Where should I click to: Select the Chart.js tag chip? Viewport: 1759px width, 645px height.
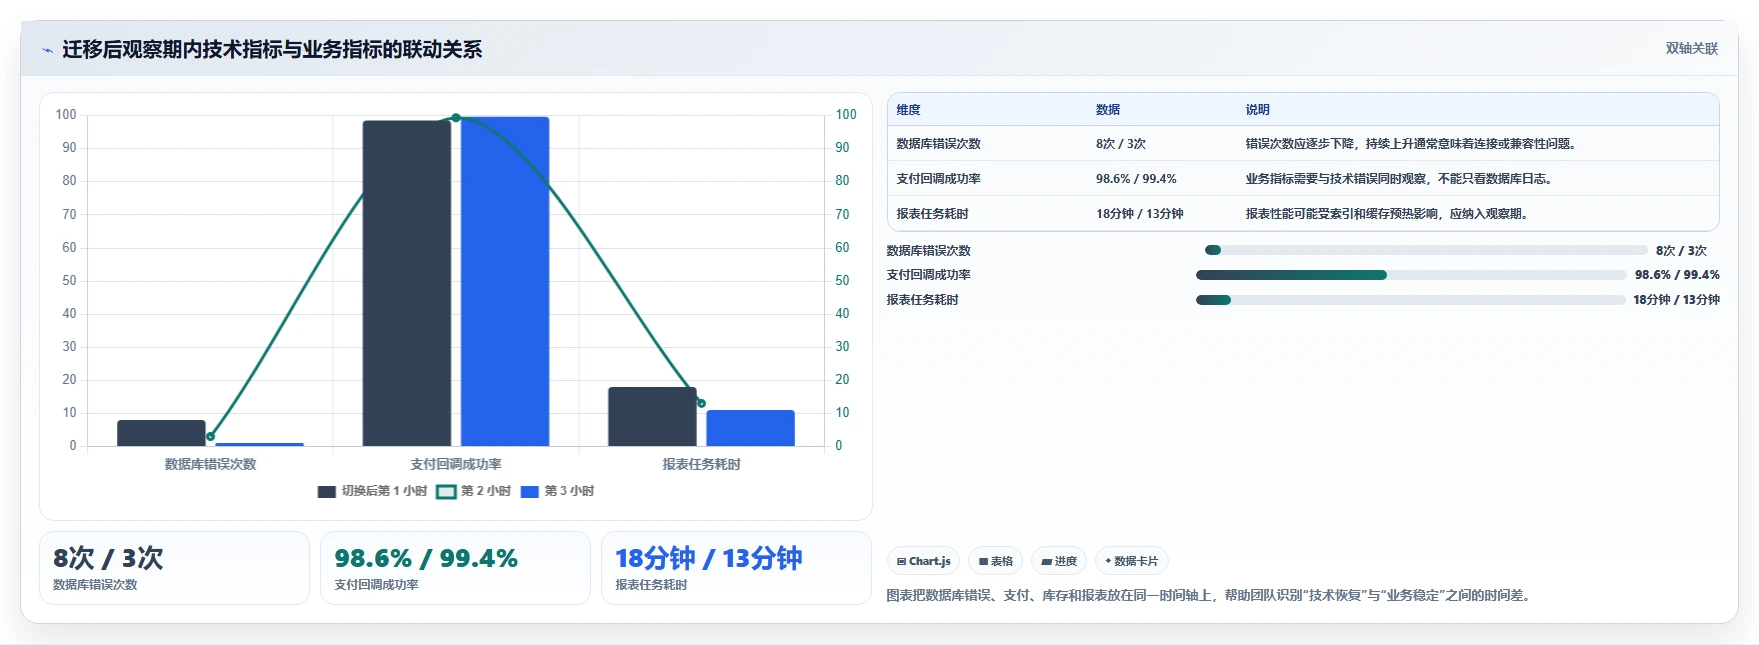point(923,561)
